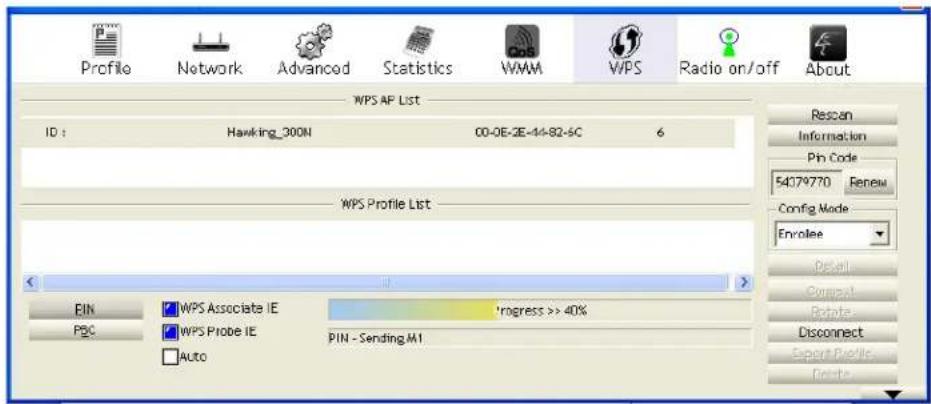Open the About icon

(x=828, y=50)
